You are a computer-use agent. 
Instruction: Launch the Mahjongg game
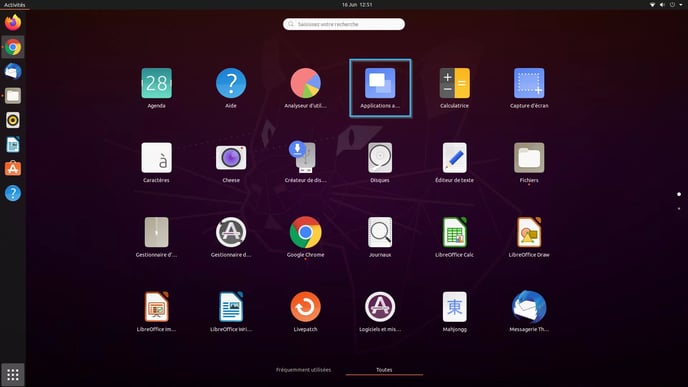point(455,307)
